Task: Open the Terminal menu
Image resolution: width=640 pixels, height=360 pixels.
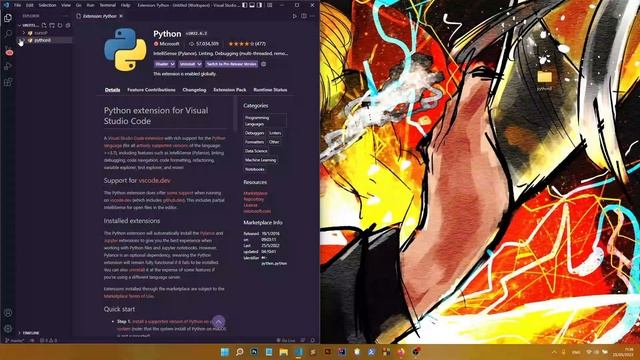Action: tap(108, 5)
